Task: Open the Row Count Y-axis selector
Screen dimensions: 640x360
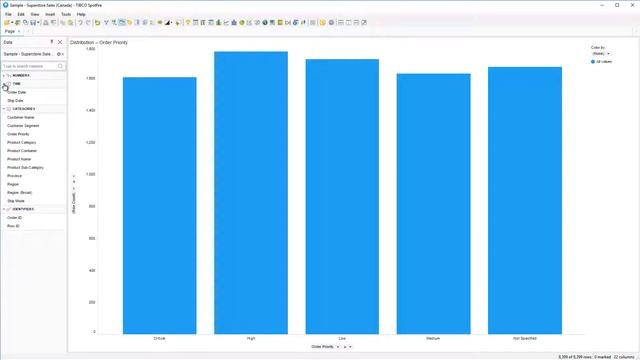Action: coord(74,203)
